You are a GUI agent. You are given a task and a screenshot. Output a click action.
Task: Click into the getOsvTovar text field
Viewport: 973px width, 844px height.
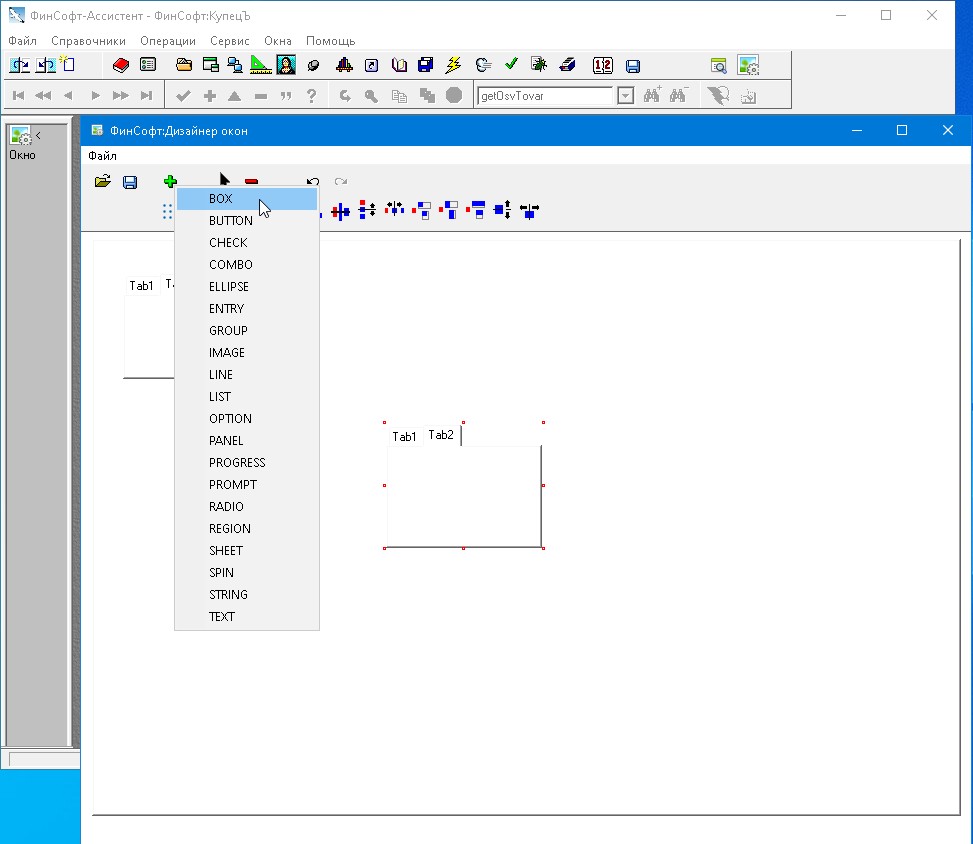click(544, 96)
